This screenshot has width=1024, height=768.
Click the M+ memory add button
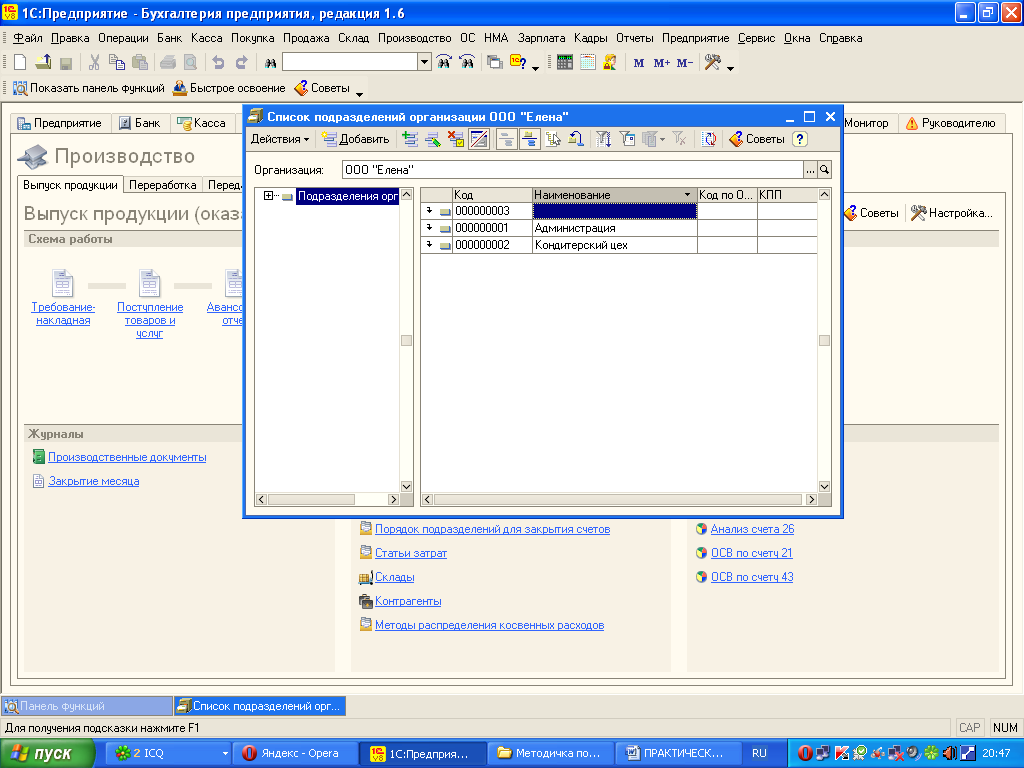coord(662,63)
